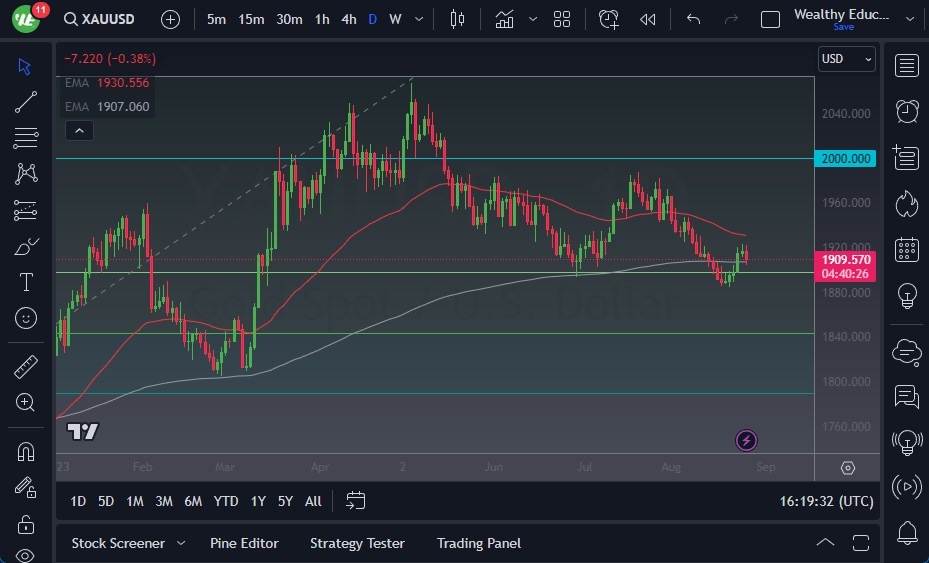
Task: Switch to the Pine Editor tab
Action: [x=244, y=543]
